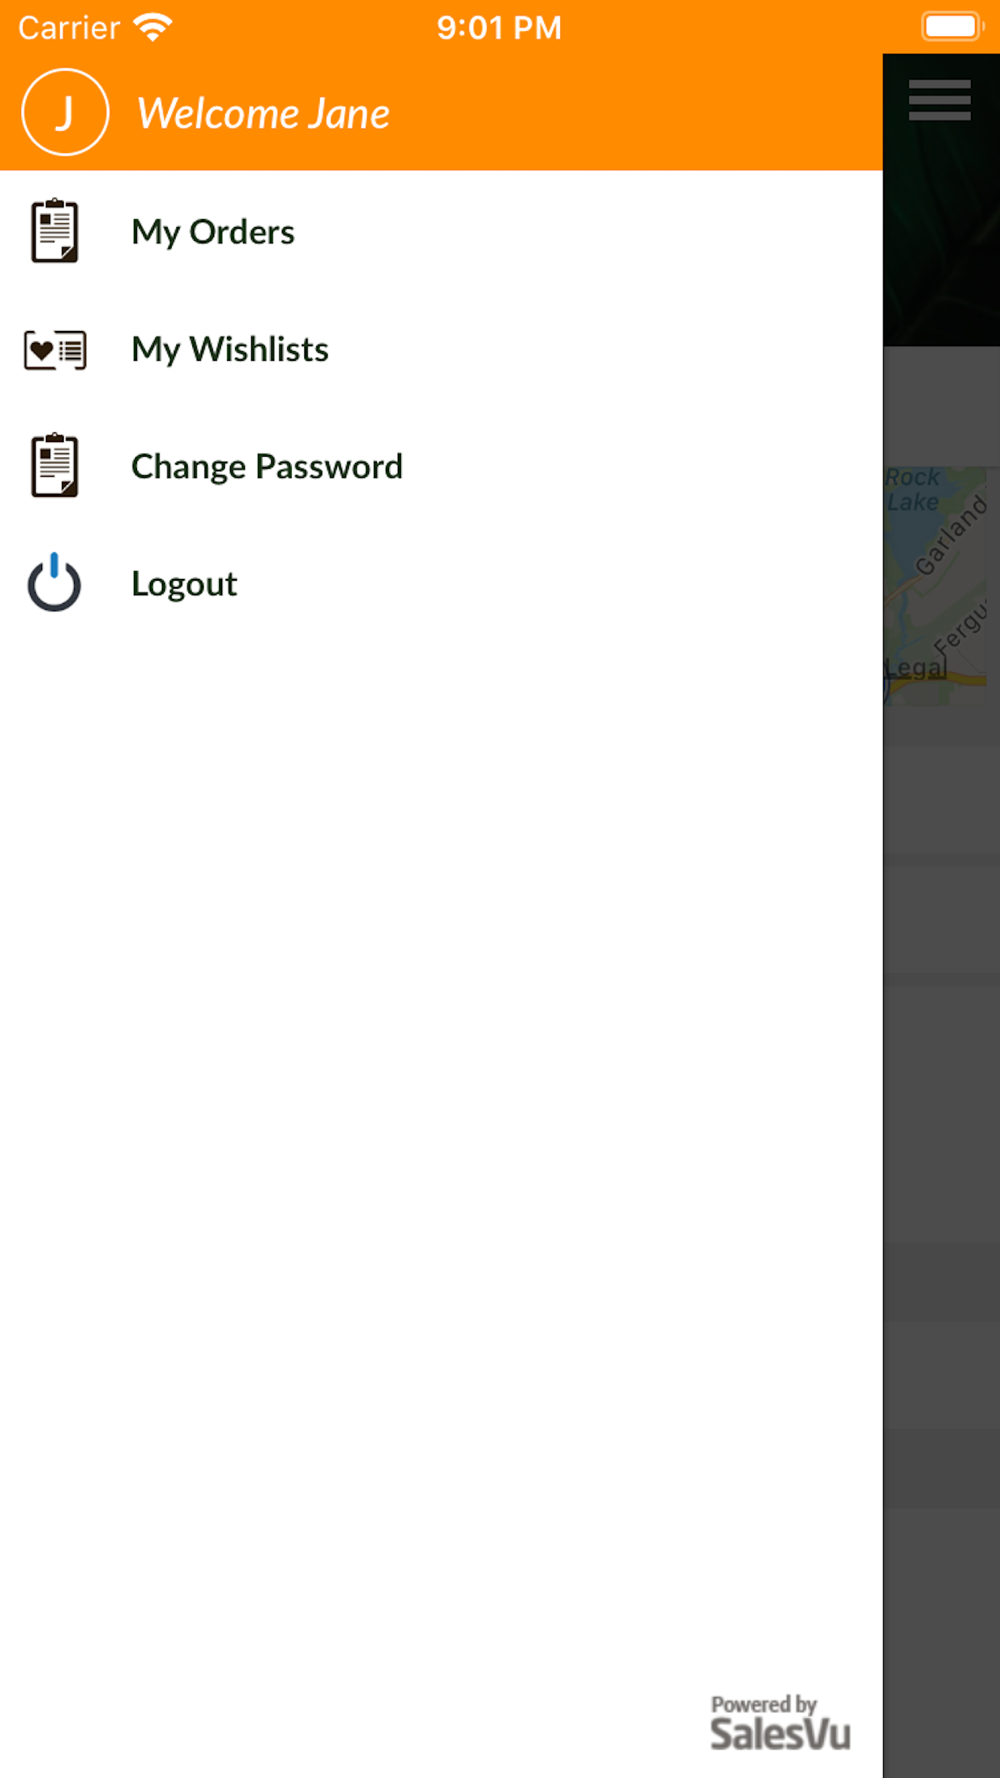Open My Wishlists menu item
1000x1778 pixels.
441,349
